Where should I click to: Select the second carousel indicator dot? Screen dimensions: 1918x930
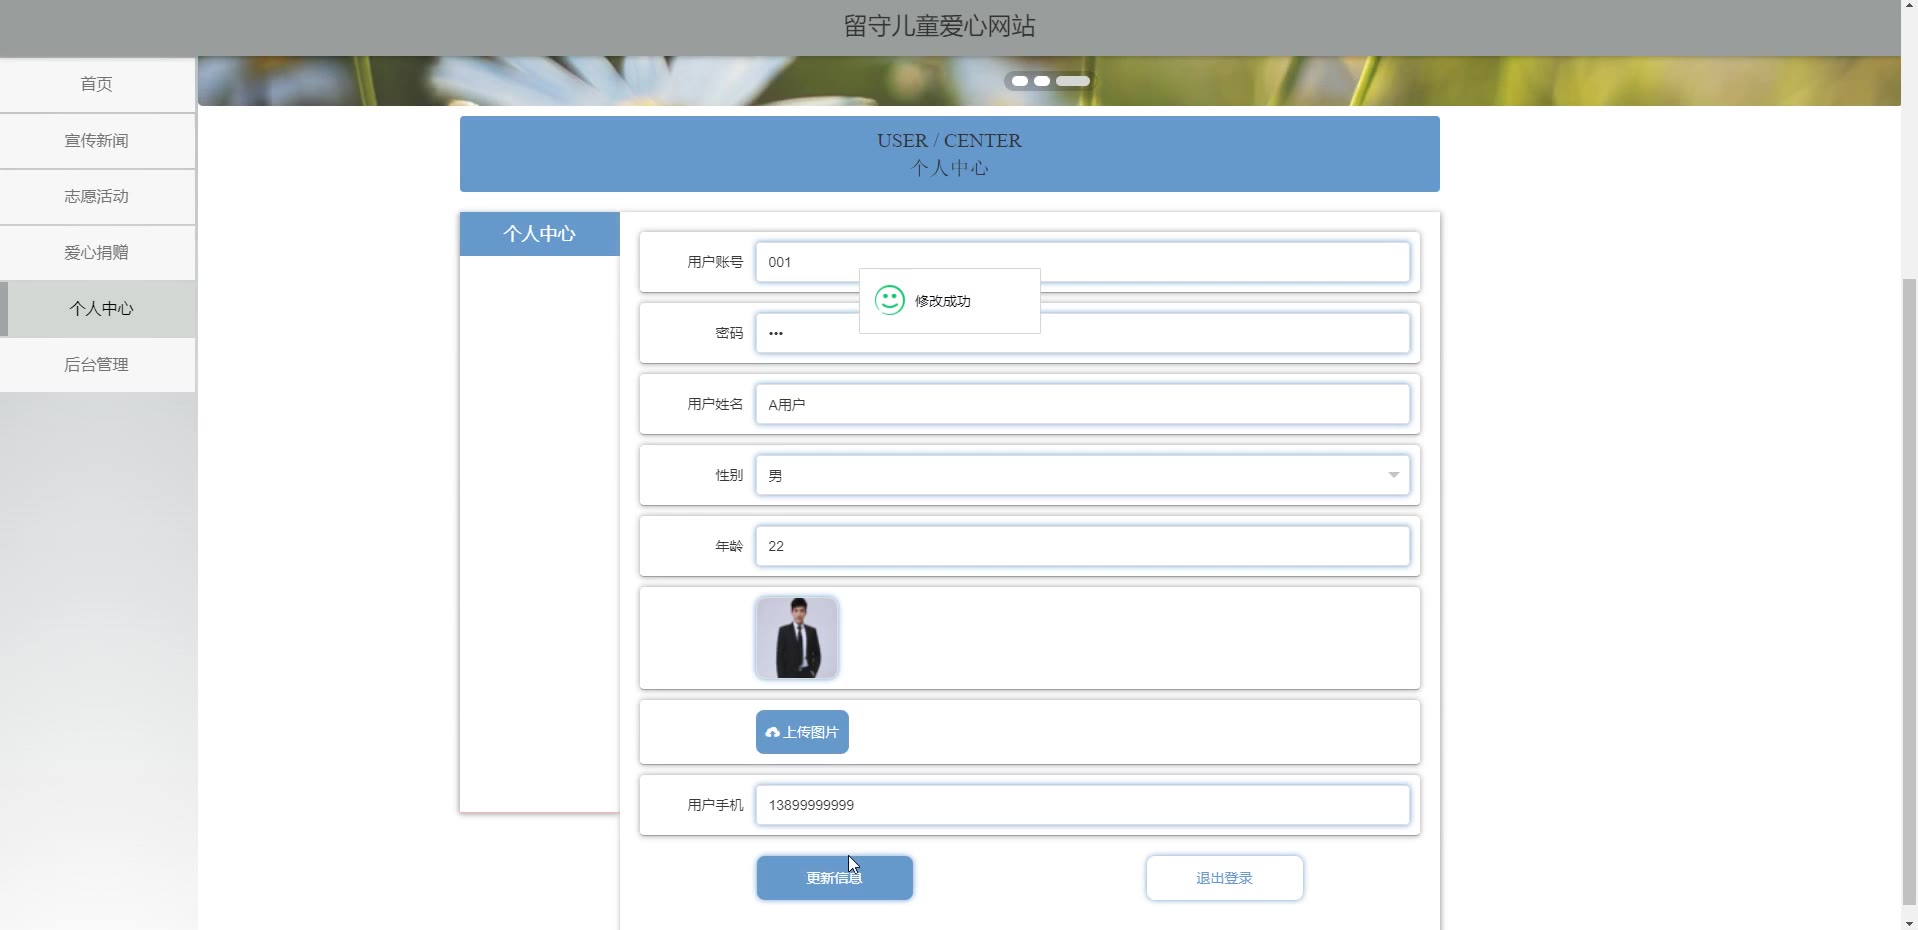(1042, 81)
